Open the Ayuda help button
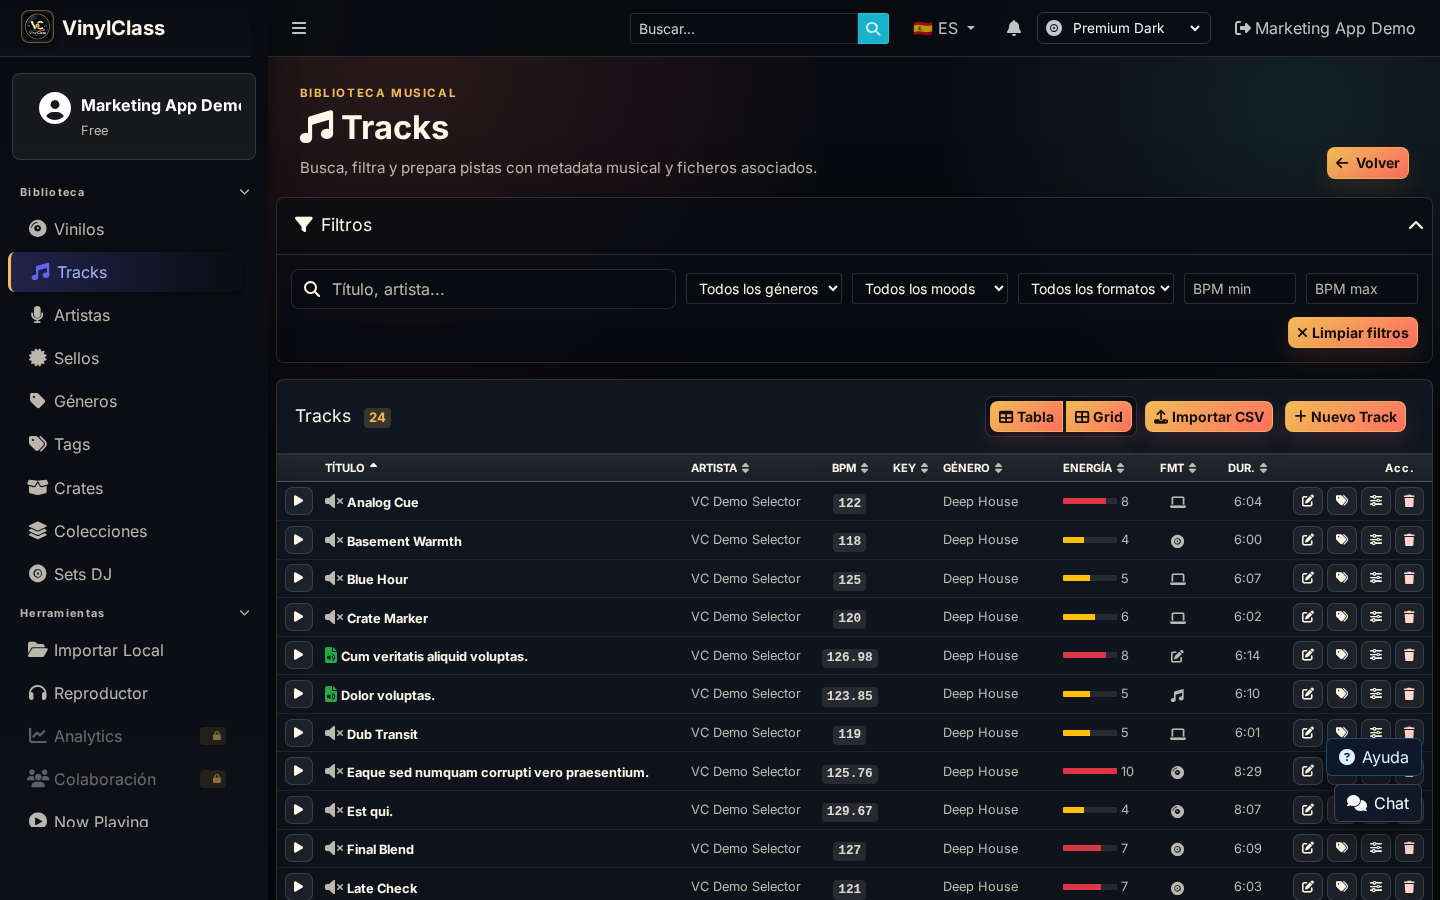 (1374, 757)
